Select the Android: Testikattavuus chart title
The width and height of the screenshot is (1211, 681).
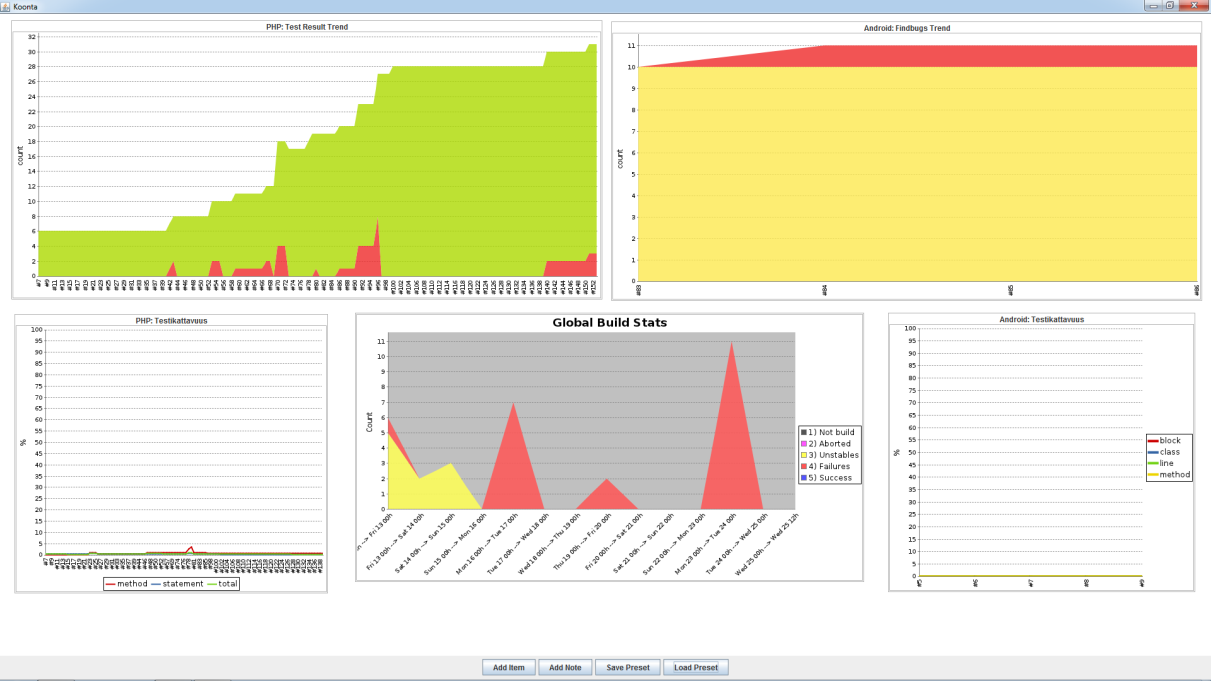click(1041, 320)
